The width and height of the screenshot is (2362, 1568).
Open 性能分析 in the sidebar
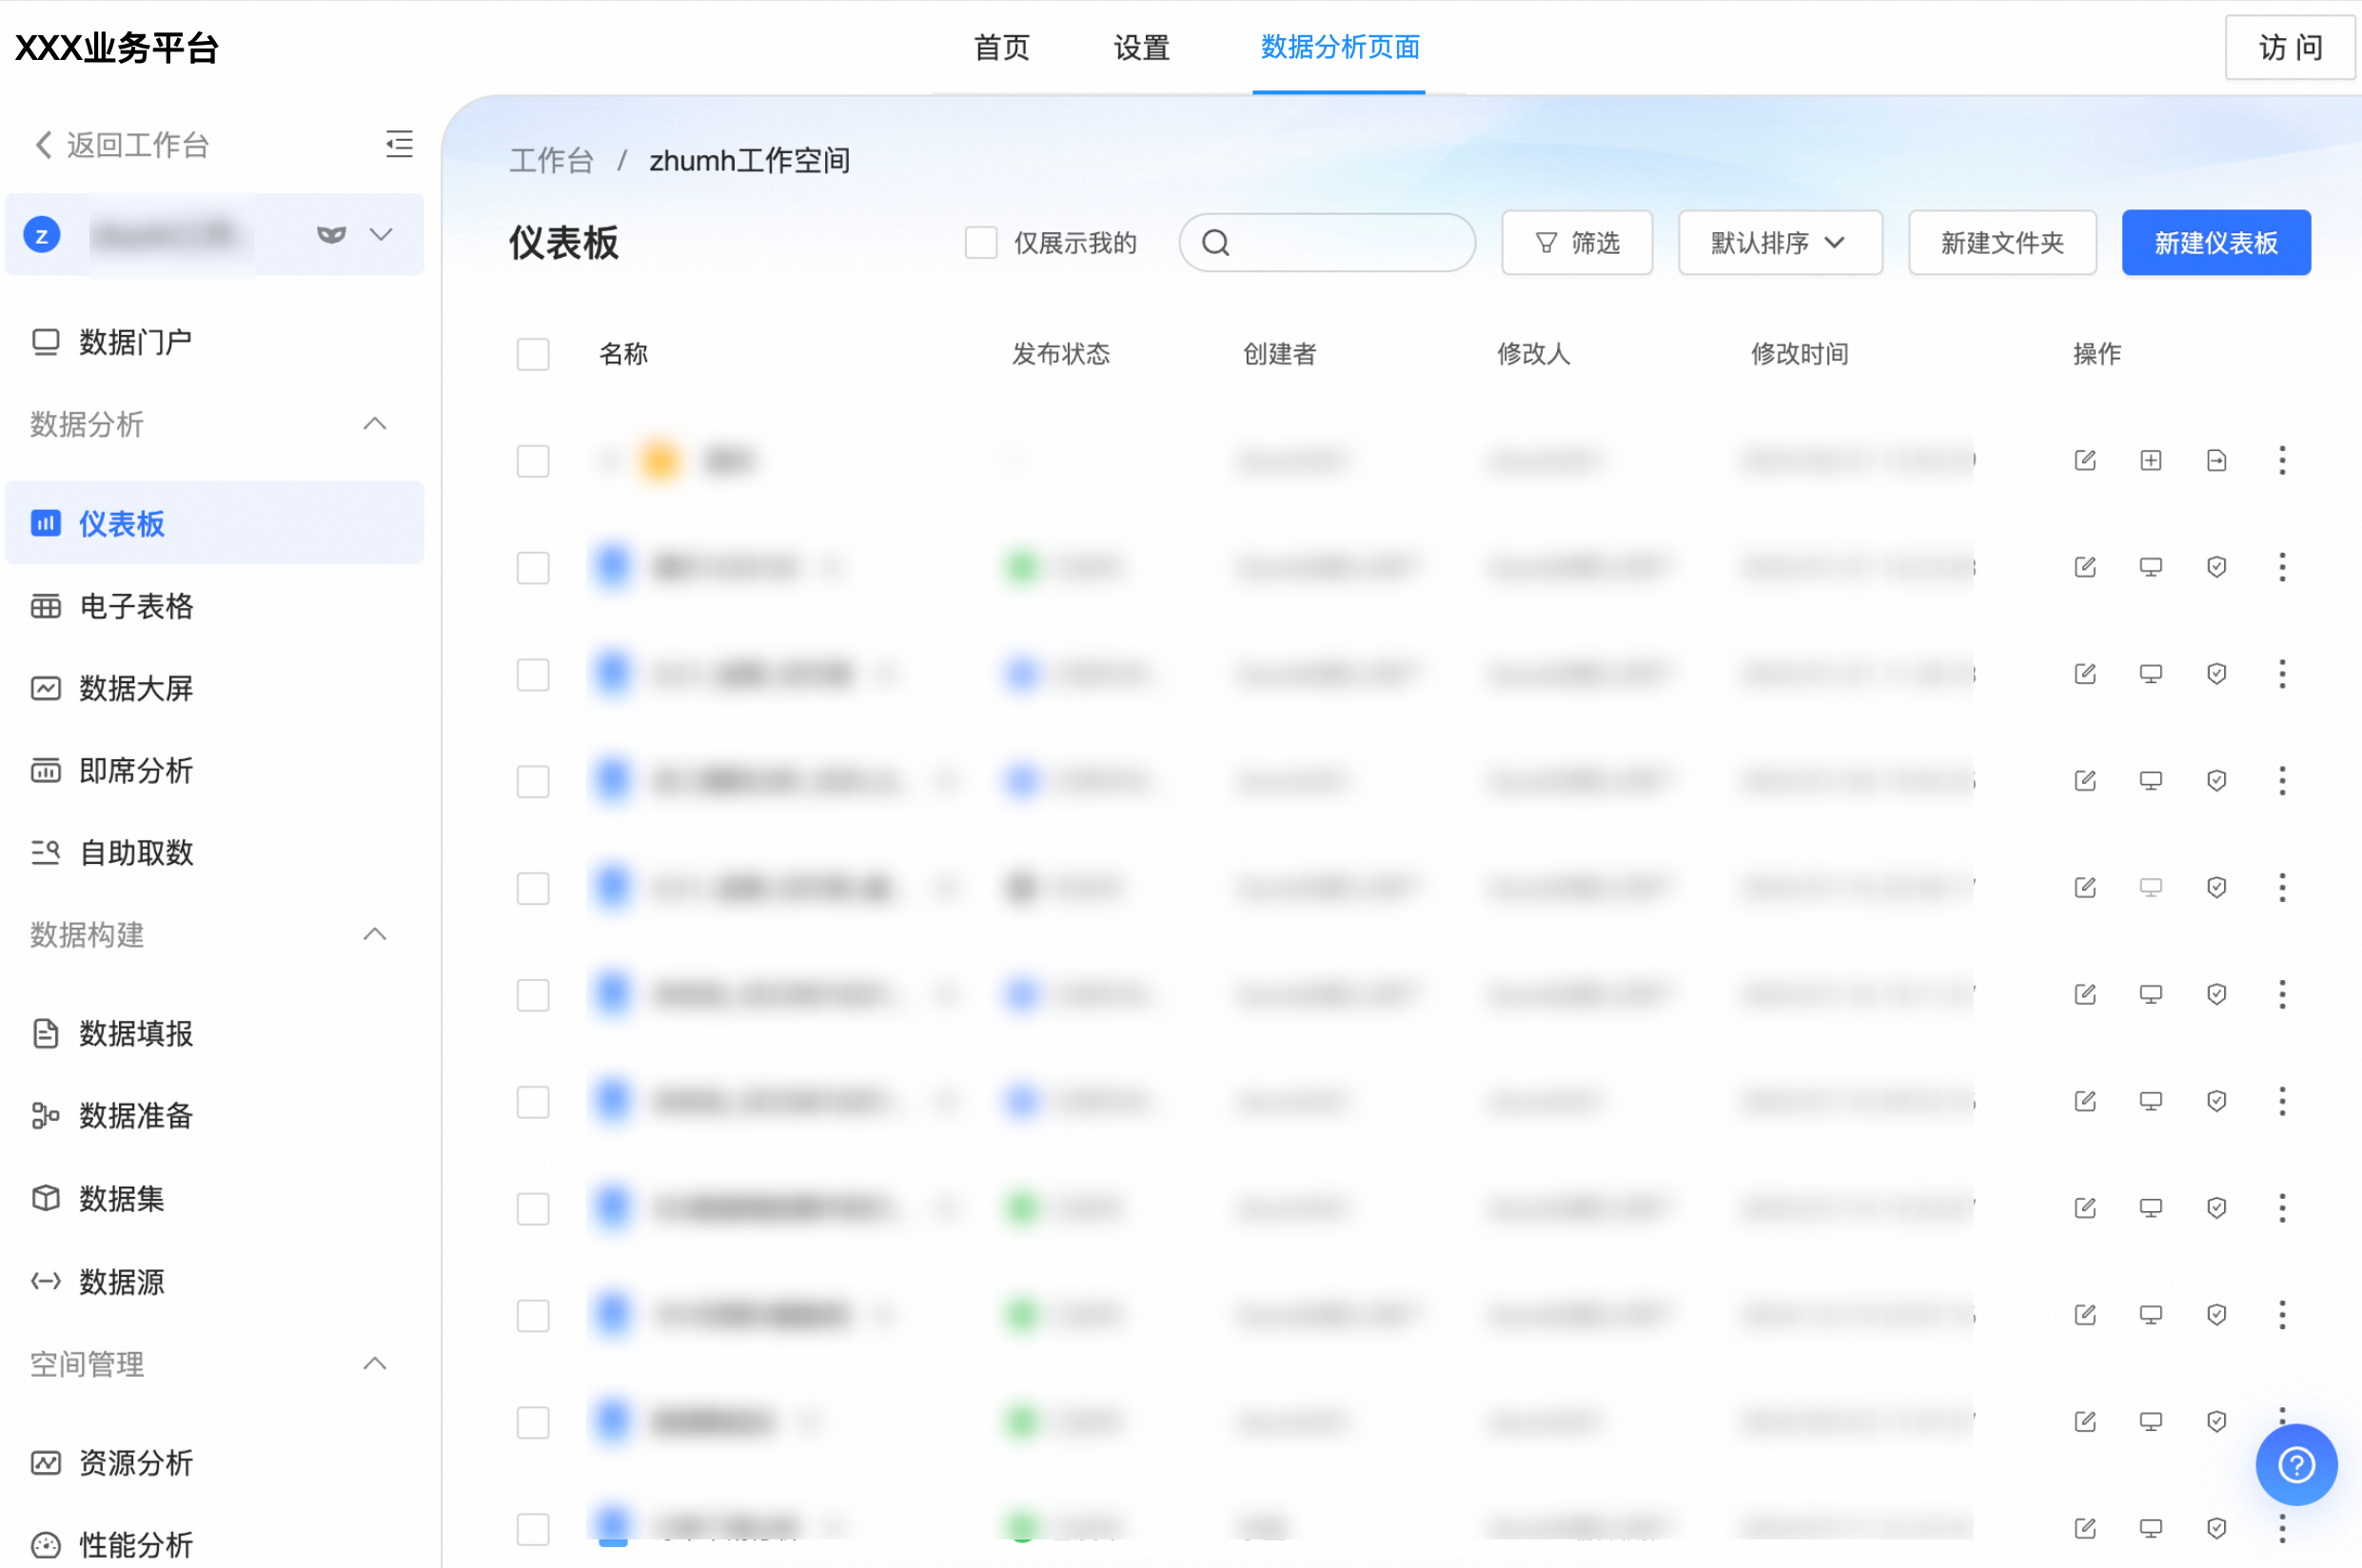coord(214,1545)
